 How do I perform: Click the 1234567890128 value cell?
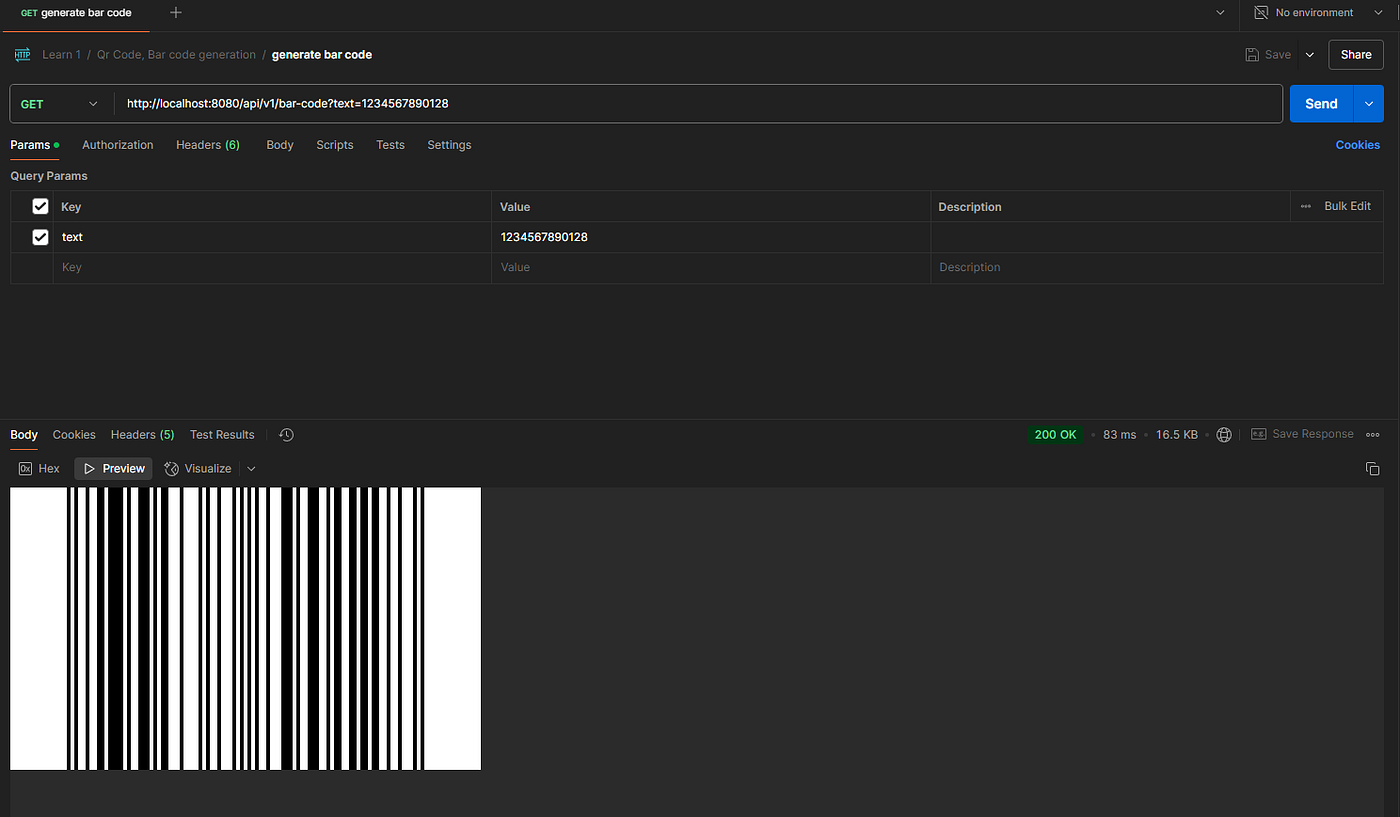point(711,237)
